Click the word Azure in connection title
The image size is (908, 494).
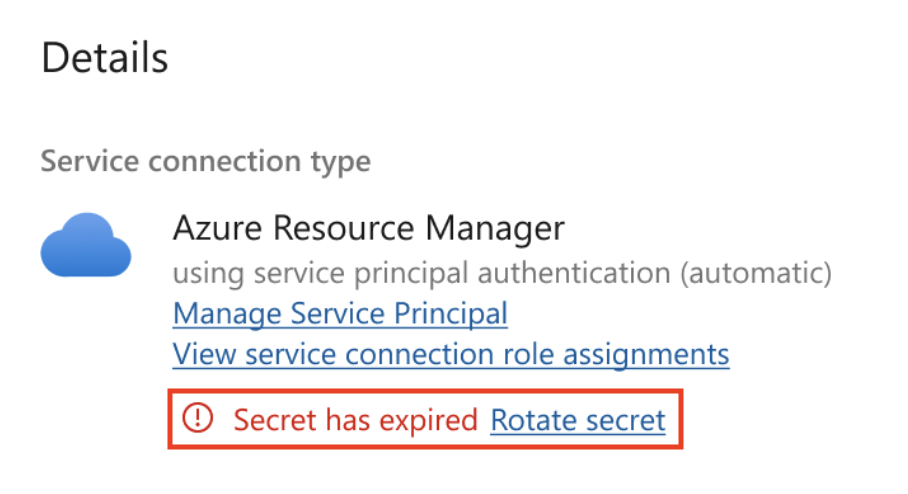pyautogui.click(x=212, y=228)
